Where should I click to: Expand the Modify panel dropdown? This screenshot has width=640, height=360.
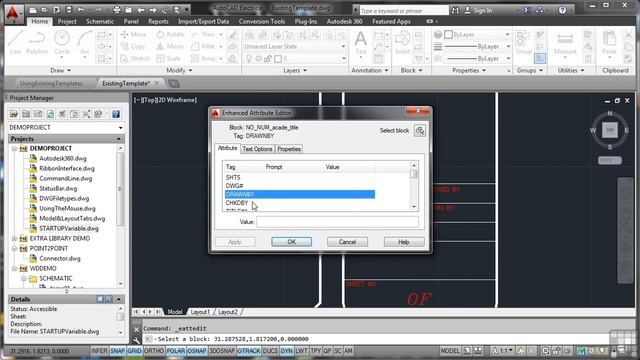179,71
